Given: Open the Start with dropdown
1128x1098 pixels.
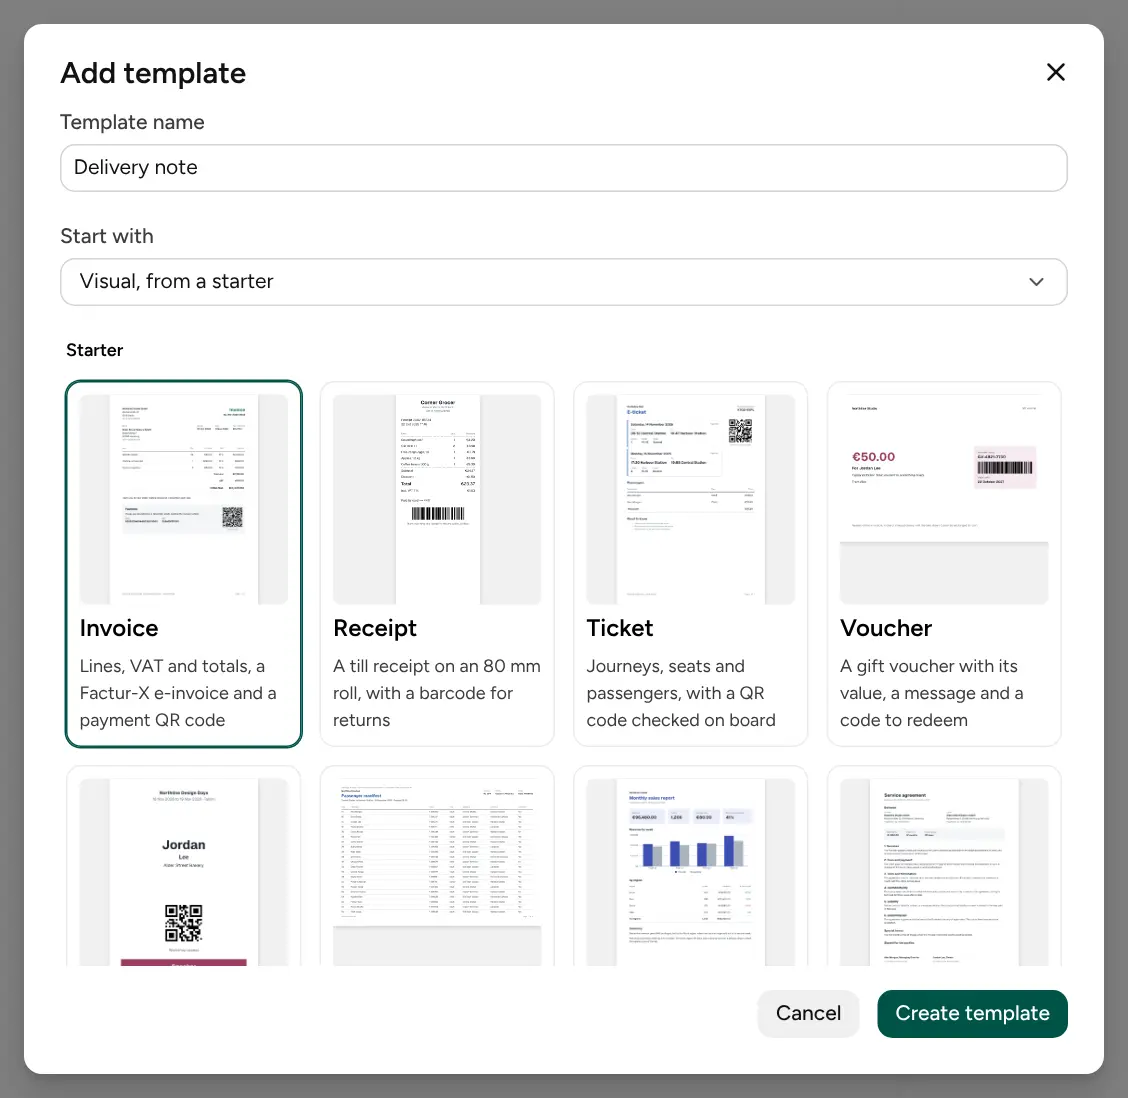Looking at the screenshot, I should (x=563, y=281).
